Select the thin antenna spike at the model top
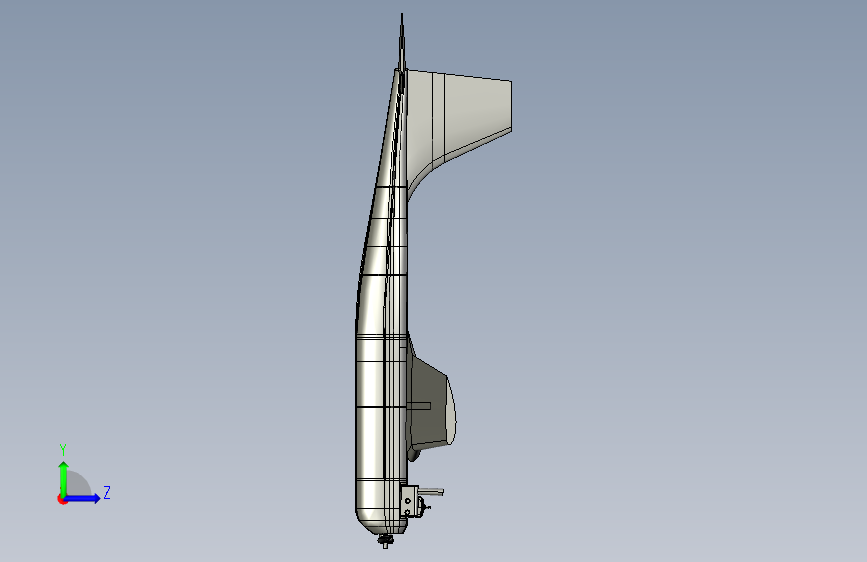The height and width of the screenshot is (562, 867). 402,42
